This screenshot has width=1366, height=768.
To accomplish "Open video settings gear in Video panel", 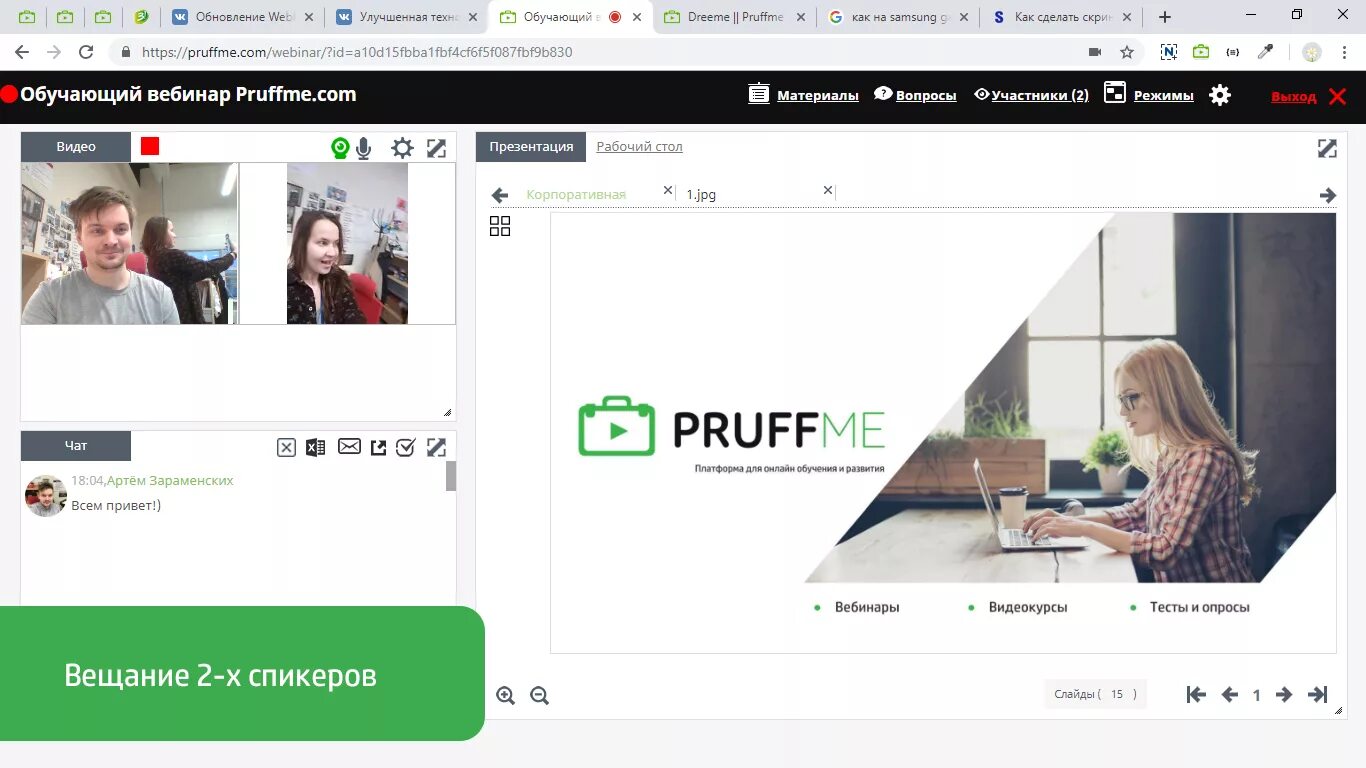I will click(402, 148).
